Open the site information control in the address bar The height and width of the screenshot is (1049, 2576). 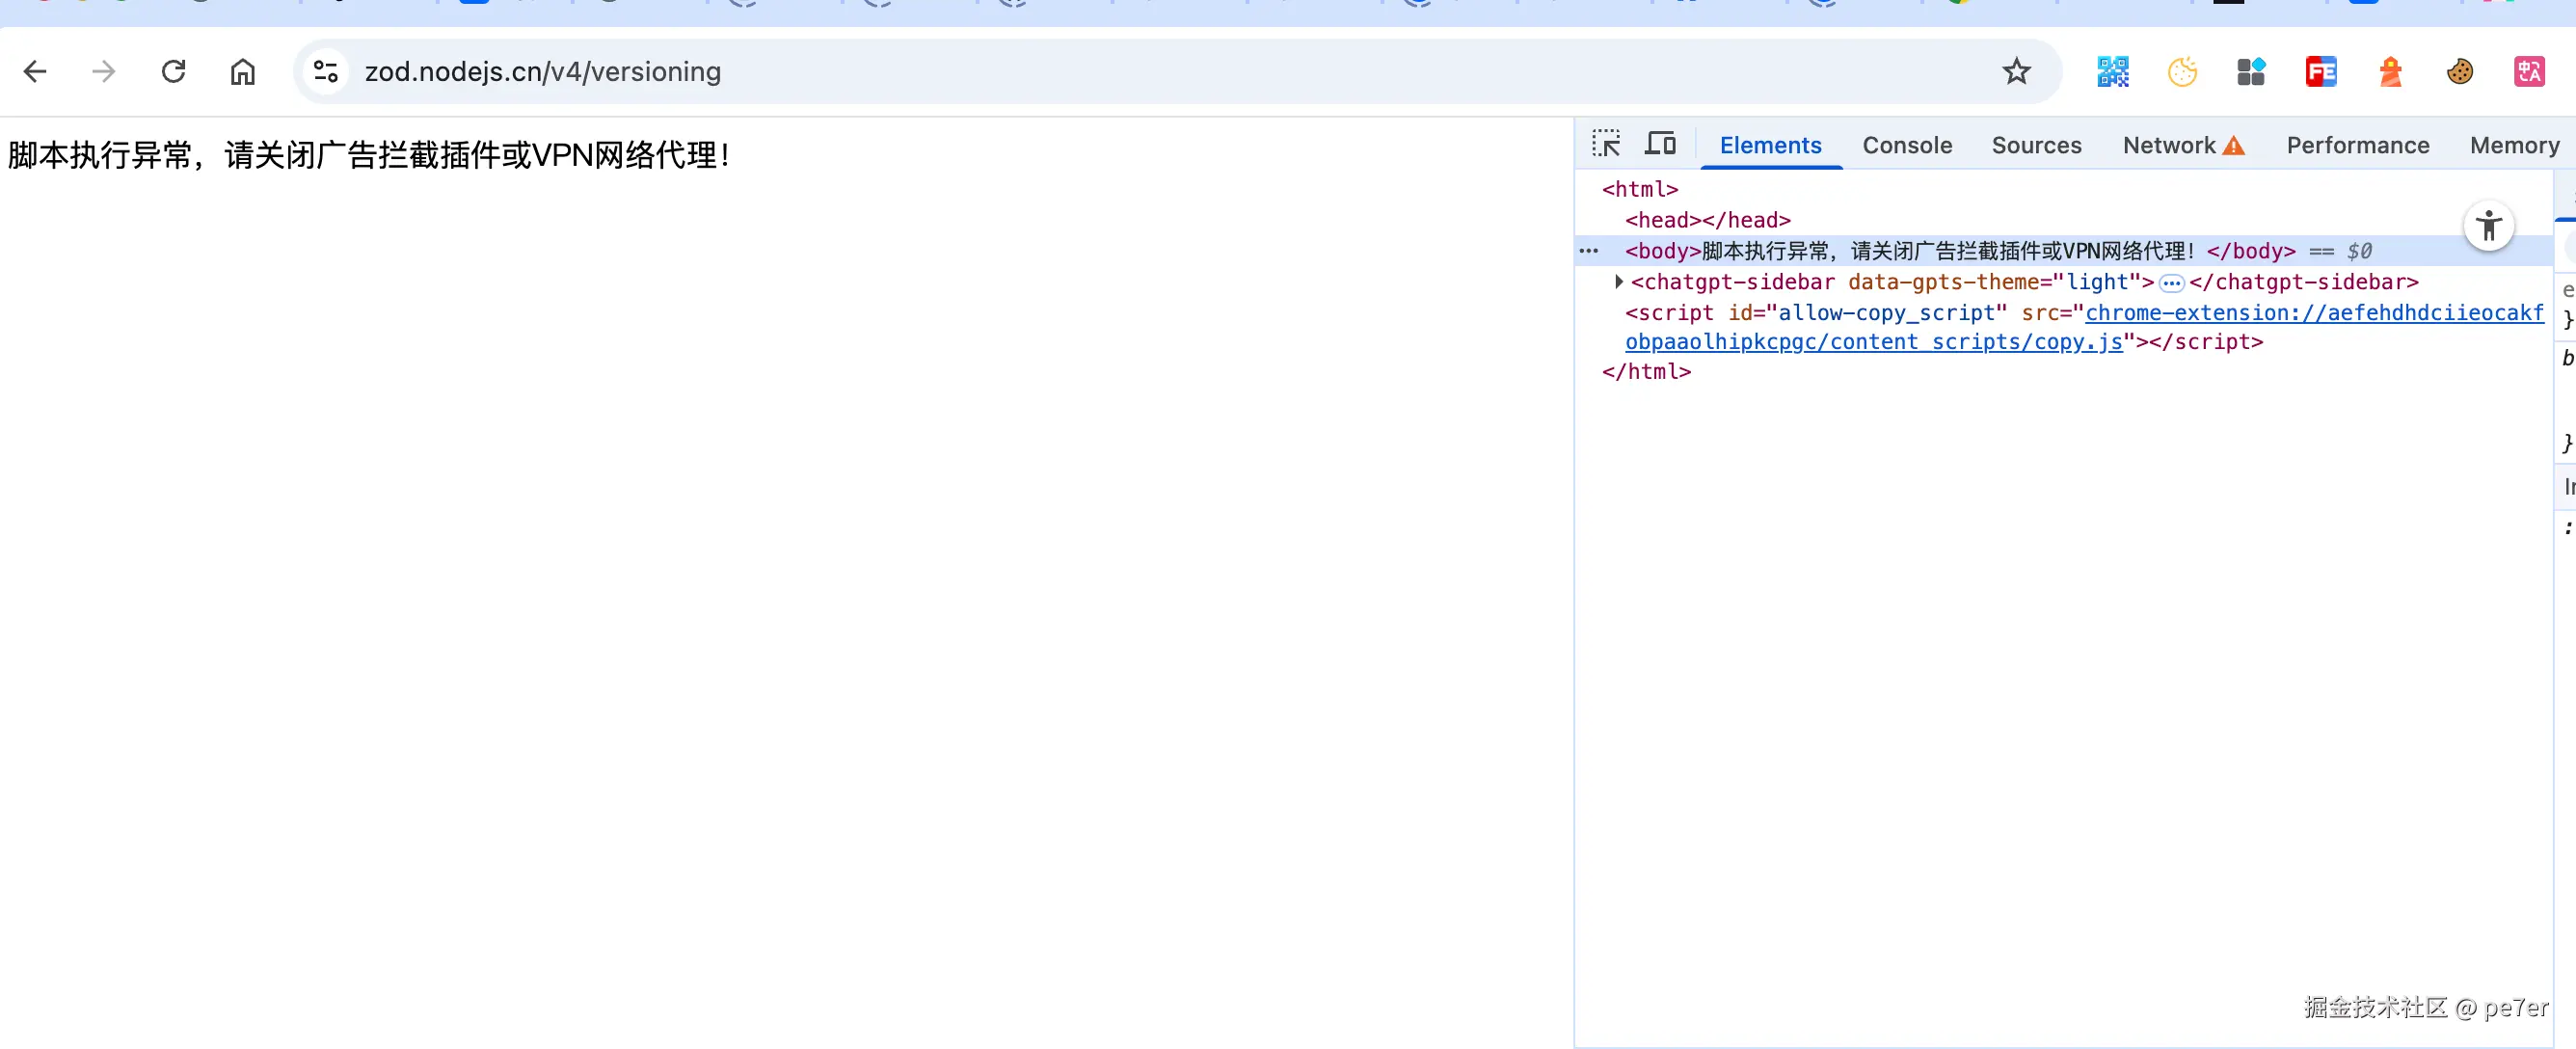326,72
